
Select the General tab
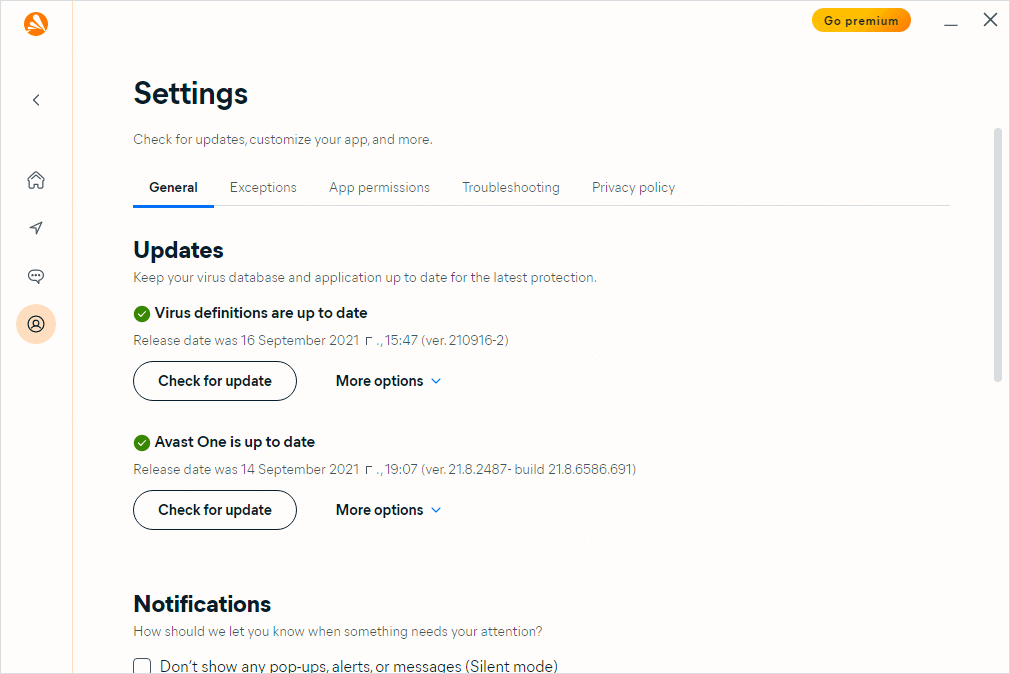[x=173, y=187]
